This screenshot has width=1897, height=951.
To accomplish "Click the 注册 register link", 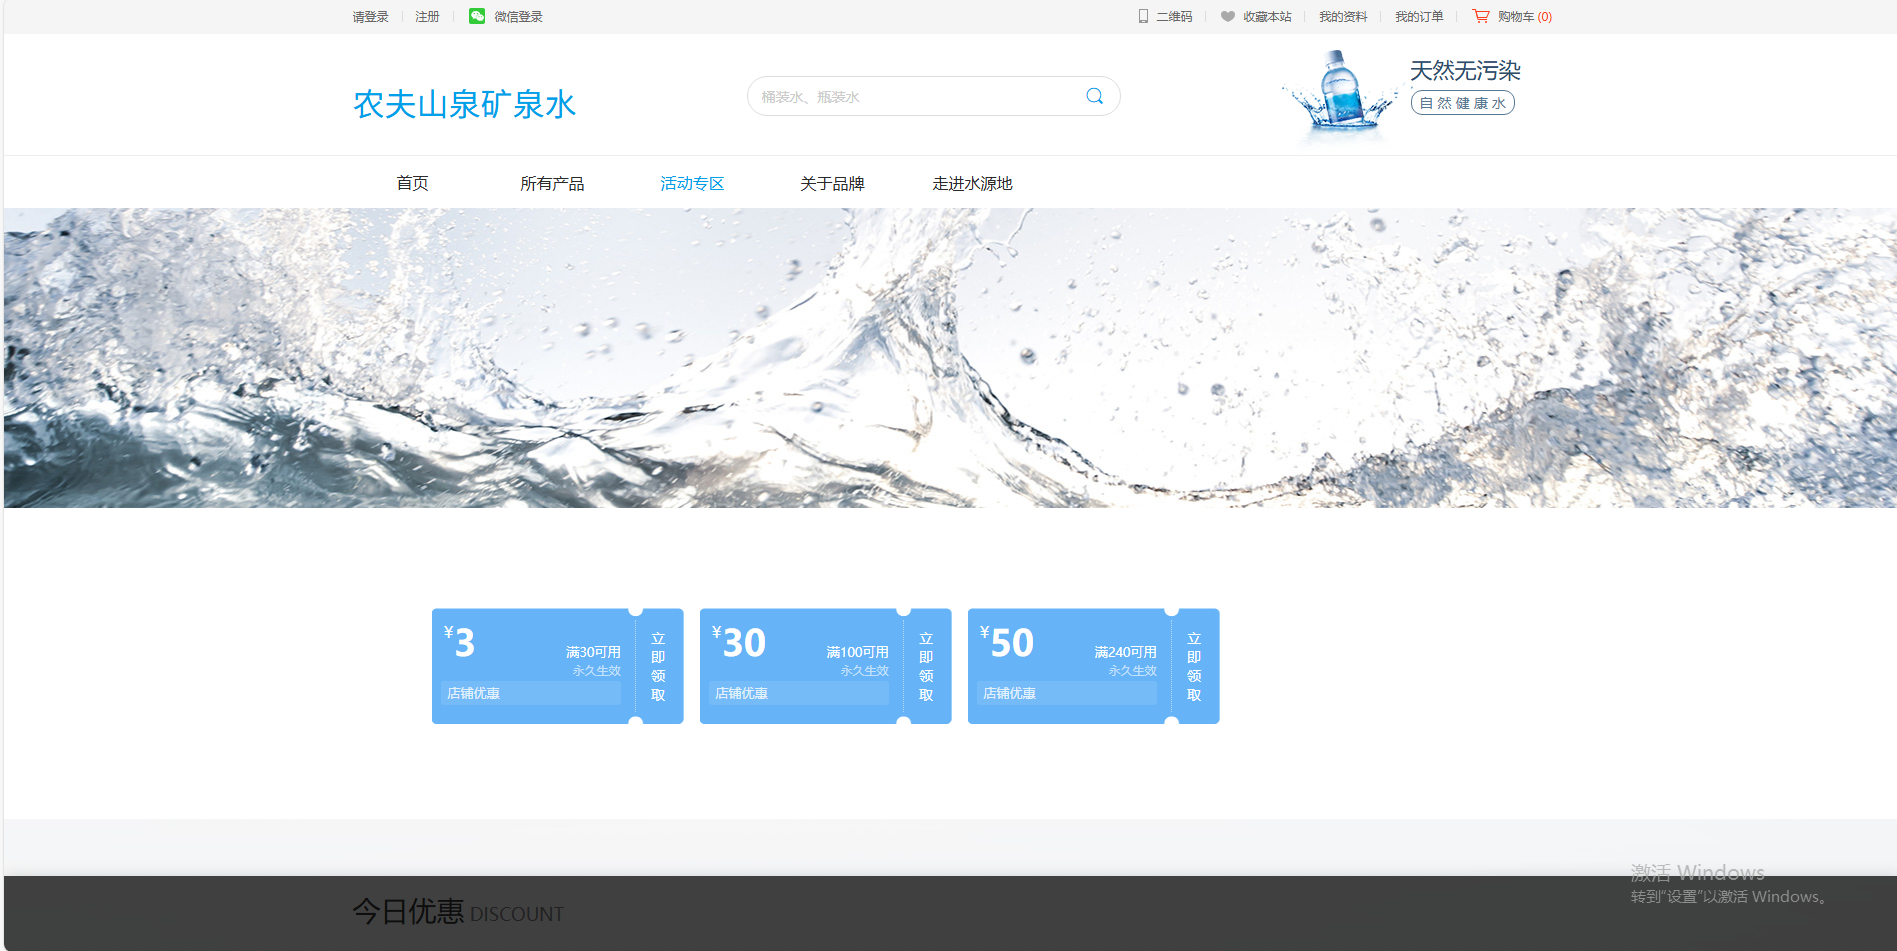I will pos(427,17).
